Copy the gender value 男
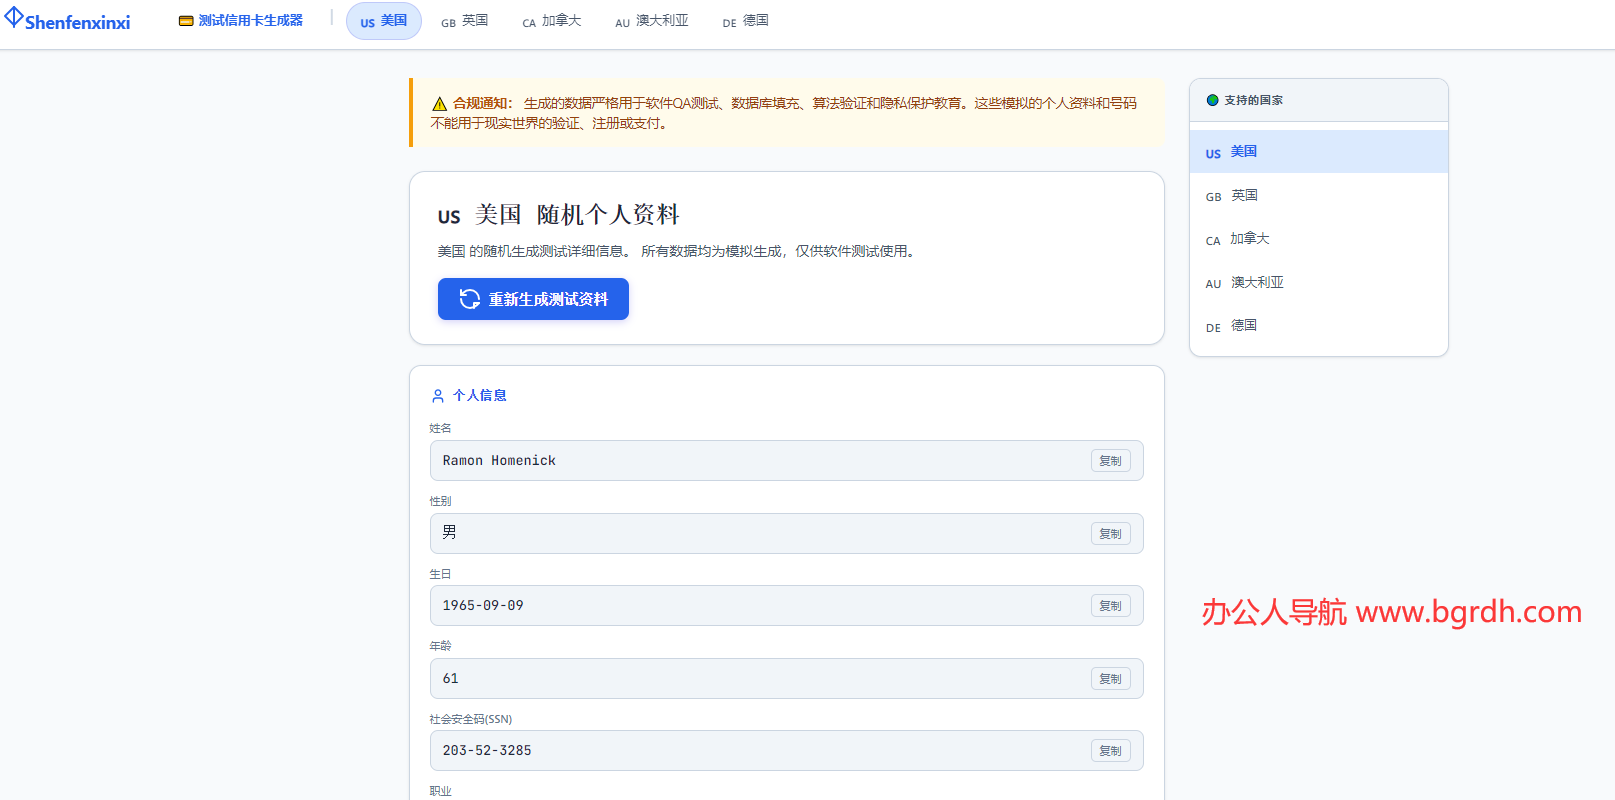Screen dimensions: 1615x800 1111,534
